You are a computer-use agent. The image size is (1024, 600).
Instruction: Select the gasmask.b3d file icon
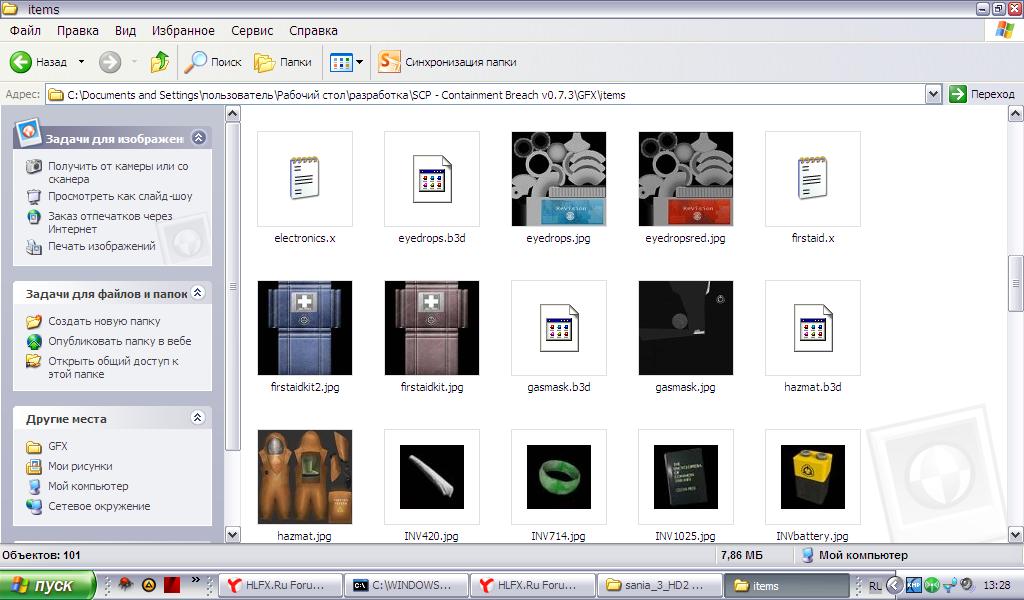[x=558, y=328]
